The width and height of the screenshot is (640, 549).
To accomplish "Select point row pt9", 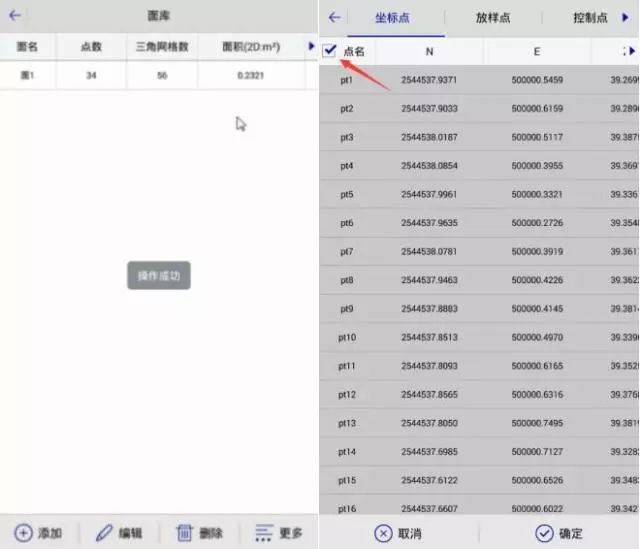I will pyautogui.click(x=479, y=309).
